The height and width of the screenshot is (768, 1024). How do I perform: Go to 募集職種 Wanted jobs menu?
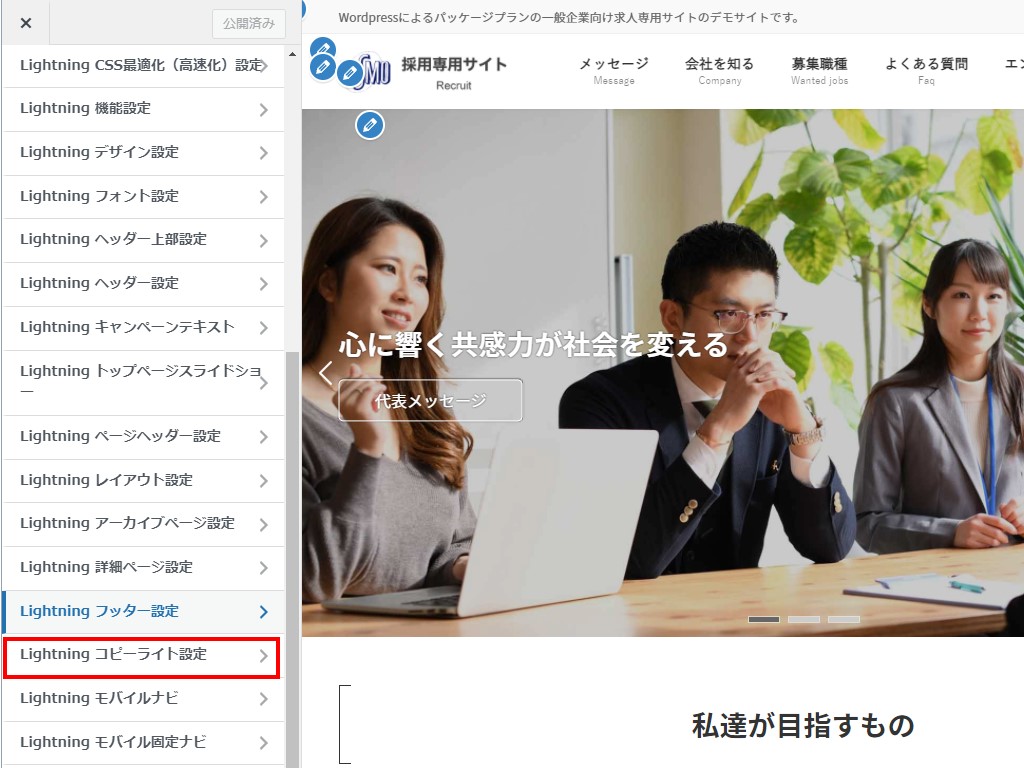pos(819,70)
